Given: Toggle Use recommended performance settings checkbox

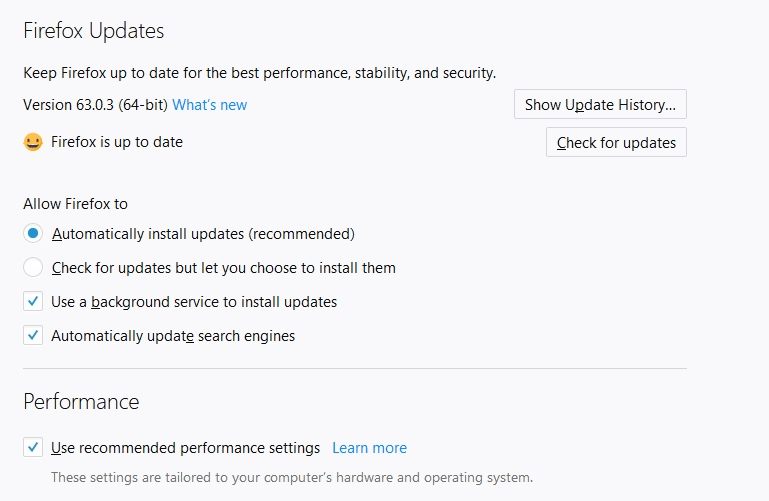Looking at the screenshot, I should [33, 448].
